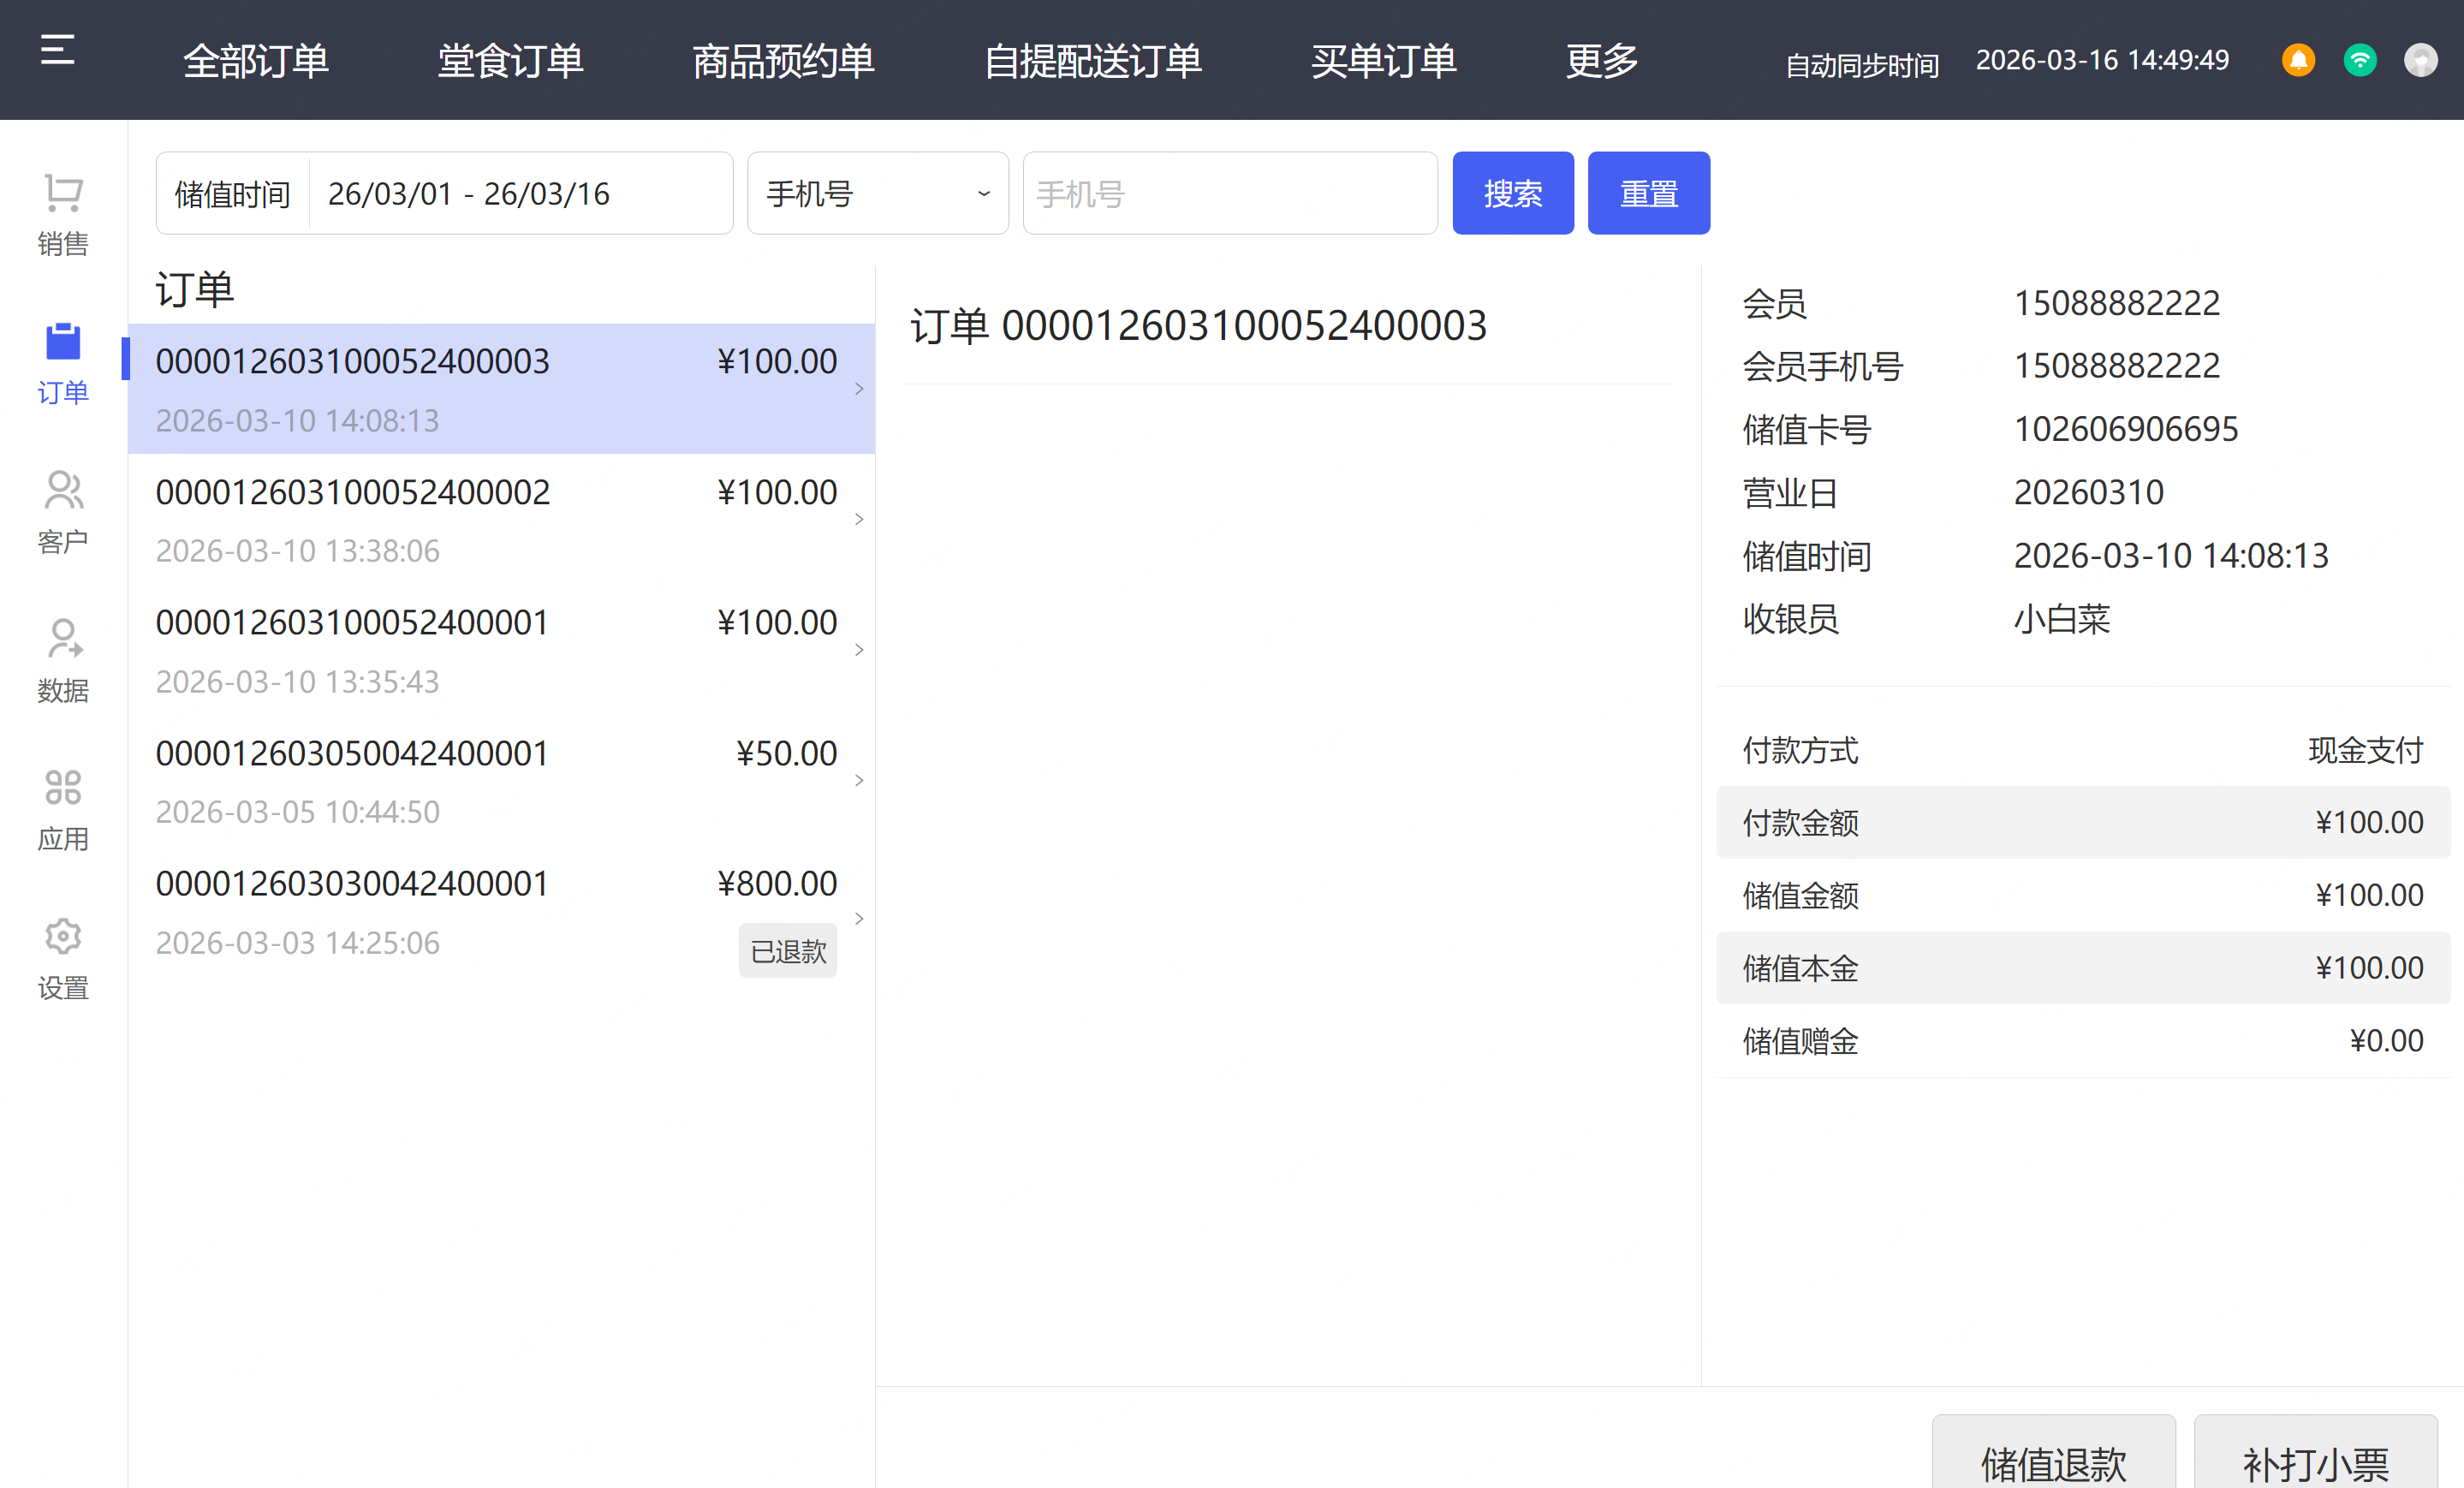Click the 储值退款 refund button
Screen dimensions: 2464x1488
[2053, 1460]
